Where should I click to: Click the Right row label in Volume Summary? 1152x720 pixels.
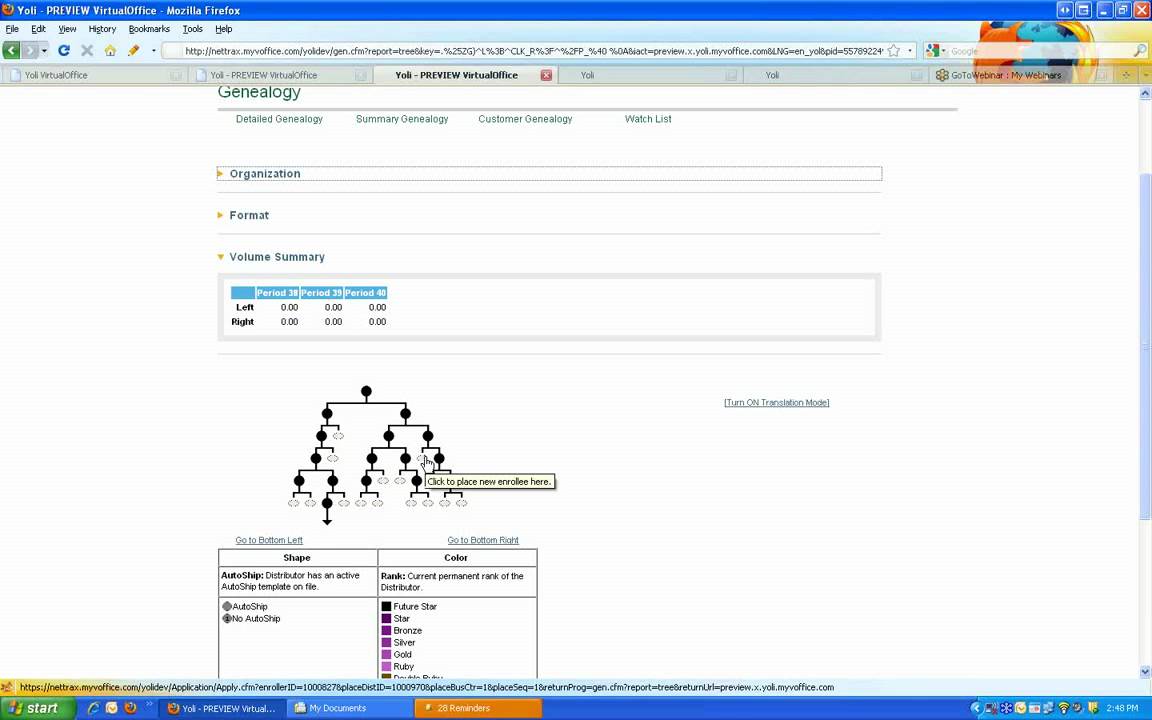point(242,322)
